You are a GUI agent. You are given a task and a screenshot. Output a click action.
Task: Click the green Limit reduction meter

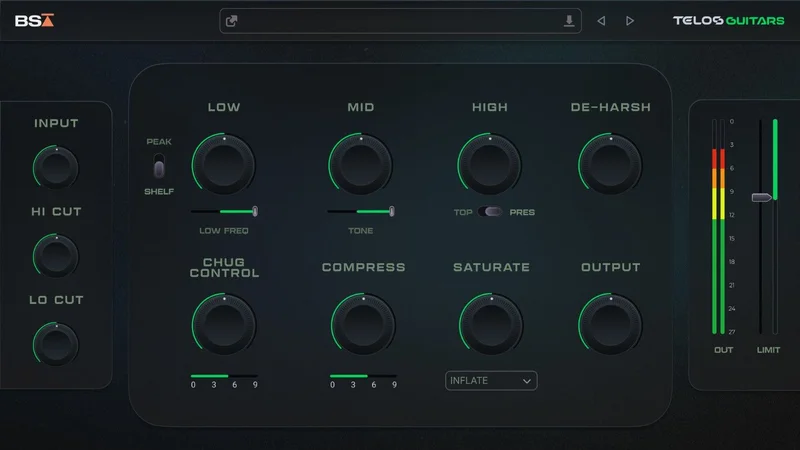pyautogui.click(x=775, y=227)
